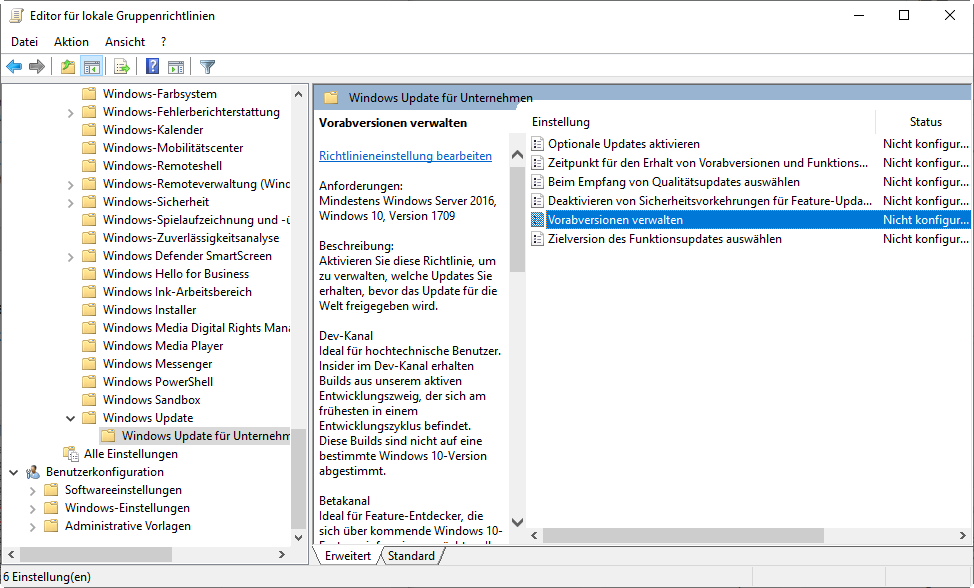Open the Aktion menu
Viewport: 974px width, 588px height.
click(x=71, y=42)
